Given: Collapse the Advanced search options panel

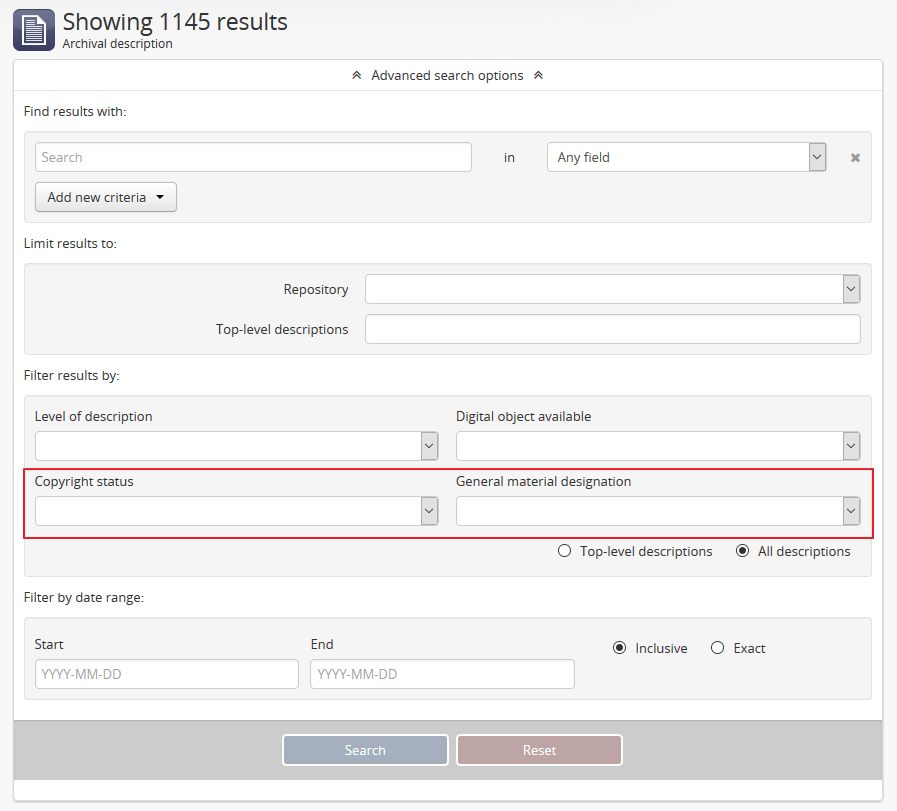Looking at the screenshot, I should (447, 76).
